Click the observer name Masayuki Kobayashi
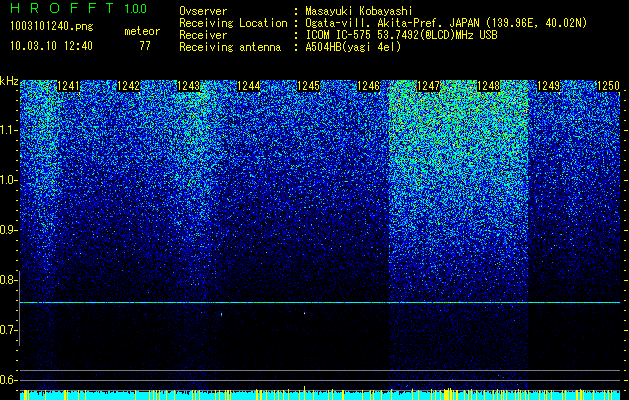 [x=359, y=11]
